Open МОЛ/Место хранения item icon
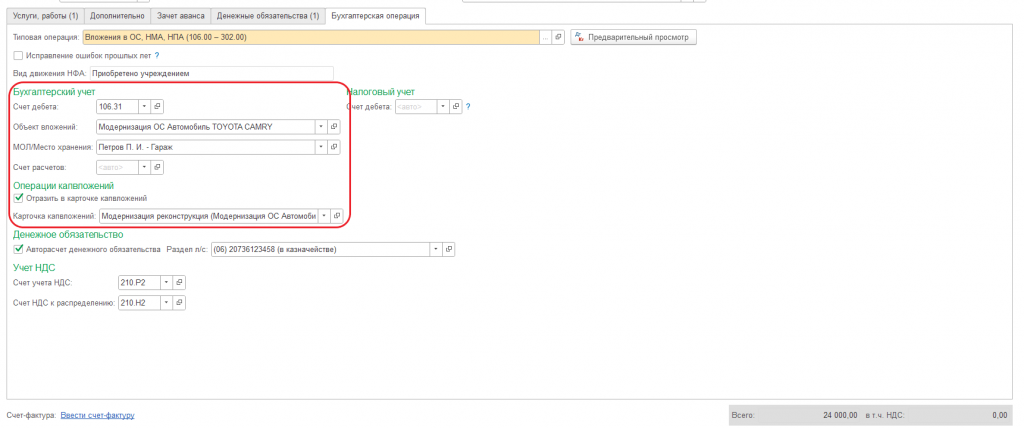Viewport: 1024px width, 428px height. (334, 147)
